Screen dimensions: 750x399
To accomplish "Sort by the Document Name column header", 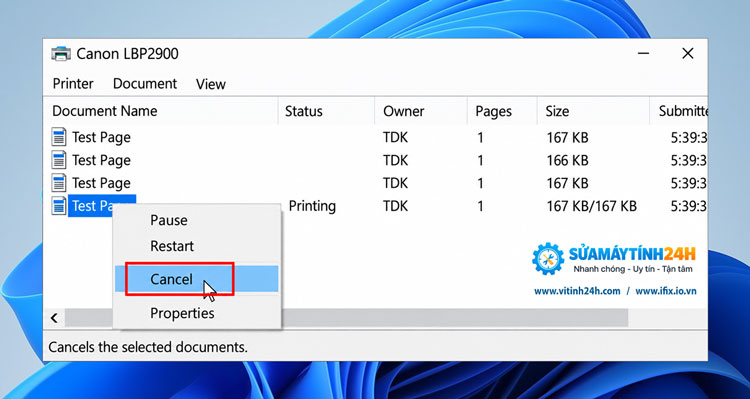I will click(x=160, y=111).
